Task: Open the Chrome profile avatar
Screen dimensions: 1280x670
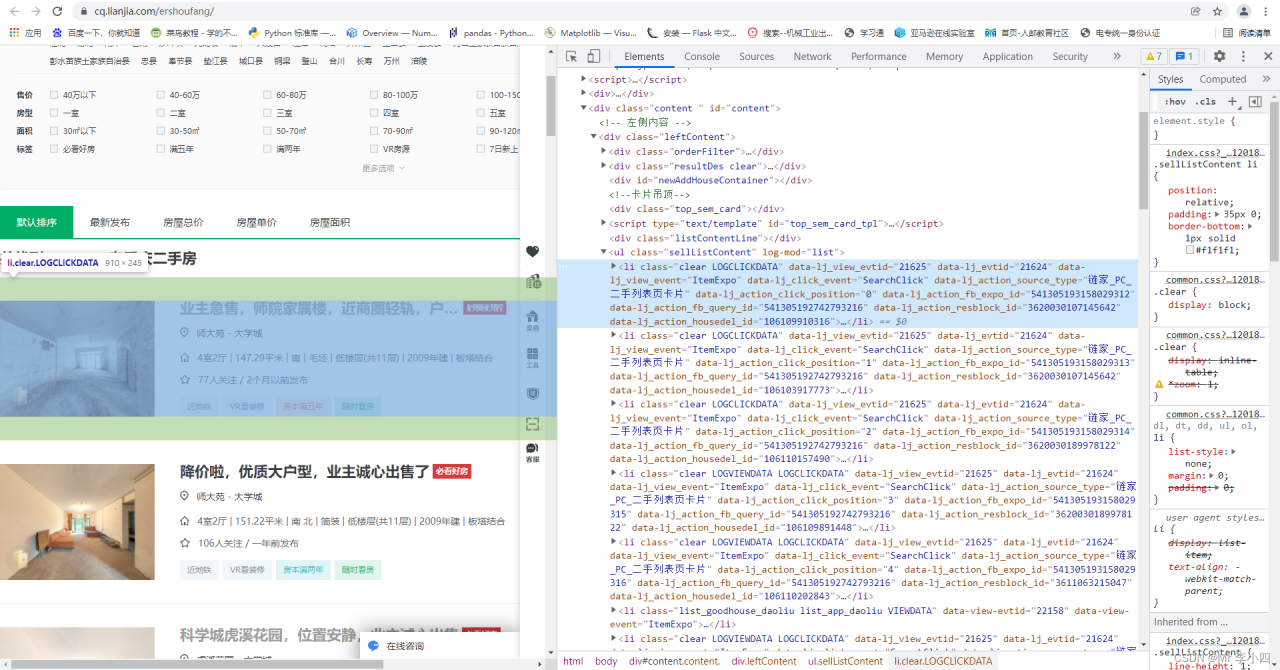Action: pos(1244,11)
